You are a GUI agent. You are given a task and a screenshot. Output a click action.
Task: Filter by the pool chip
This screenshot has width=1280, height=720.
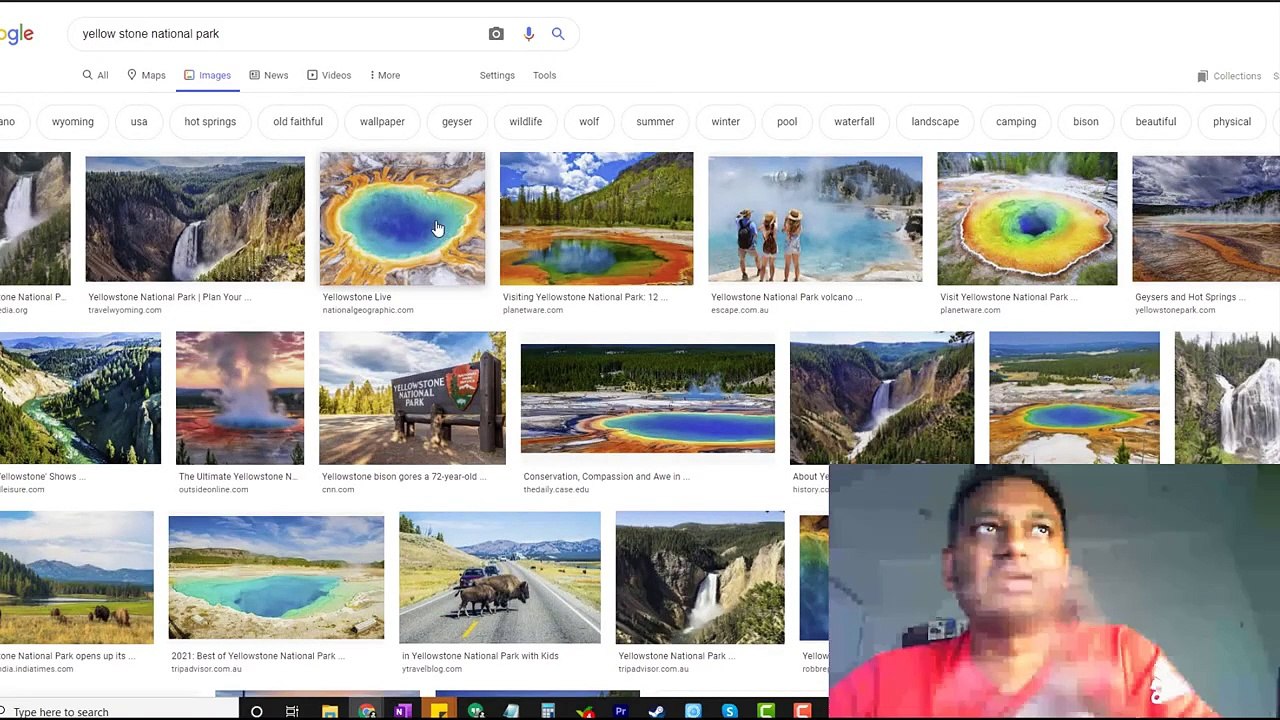tap(787, 122)
